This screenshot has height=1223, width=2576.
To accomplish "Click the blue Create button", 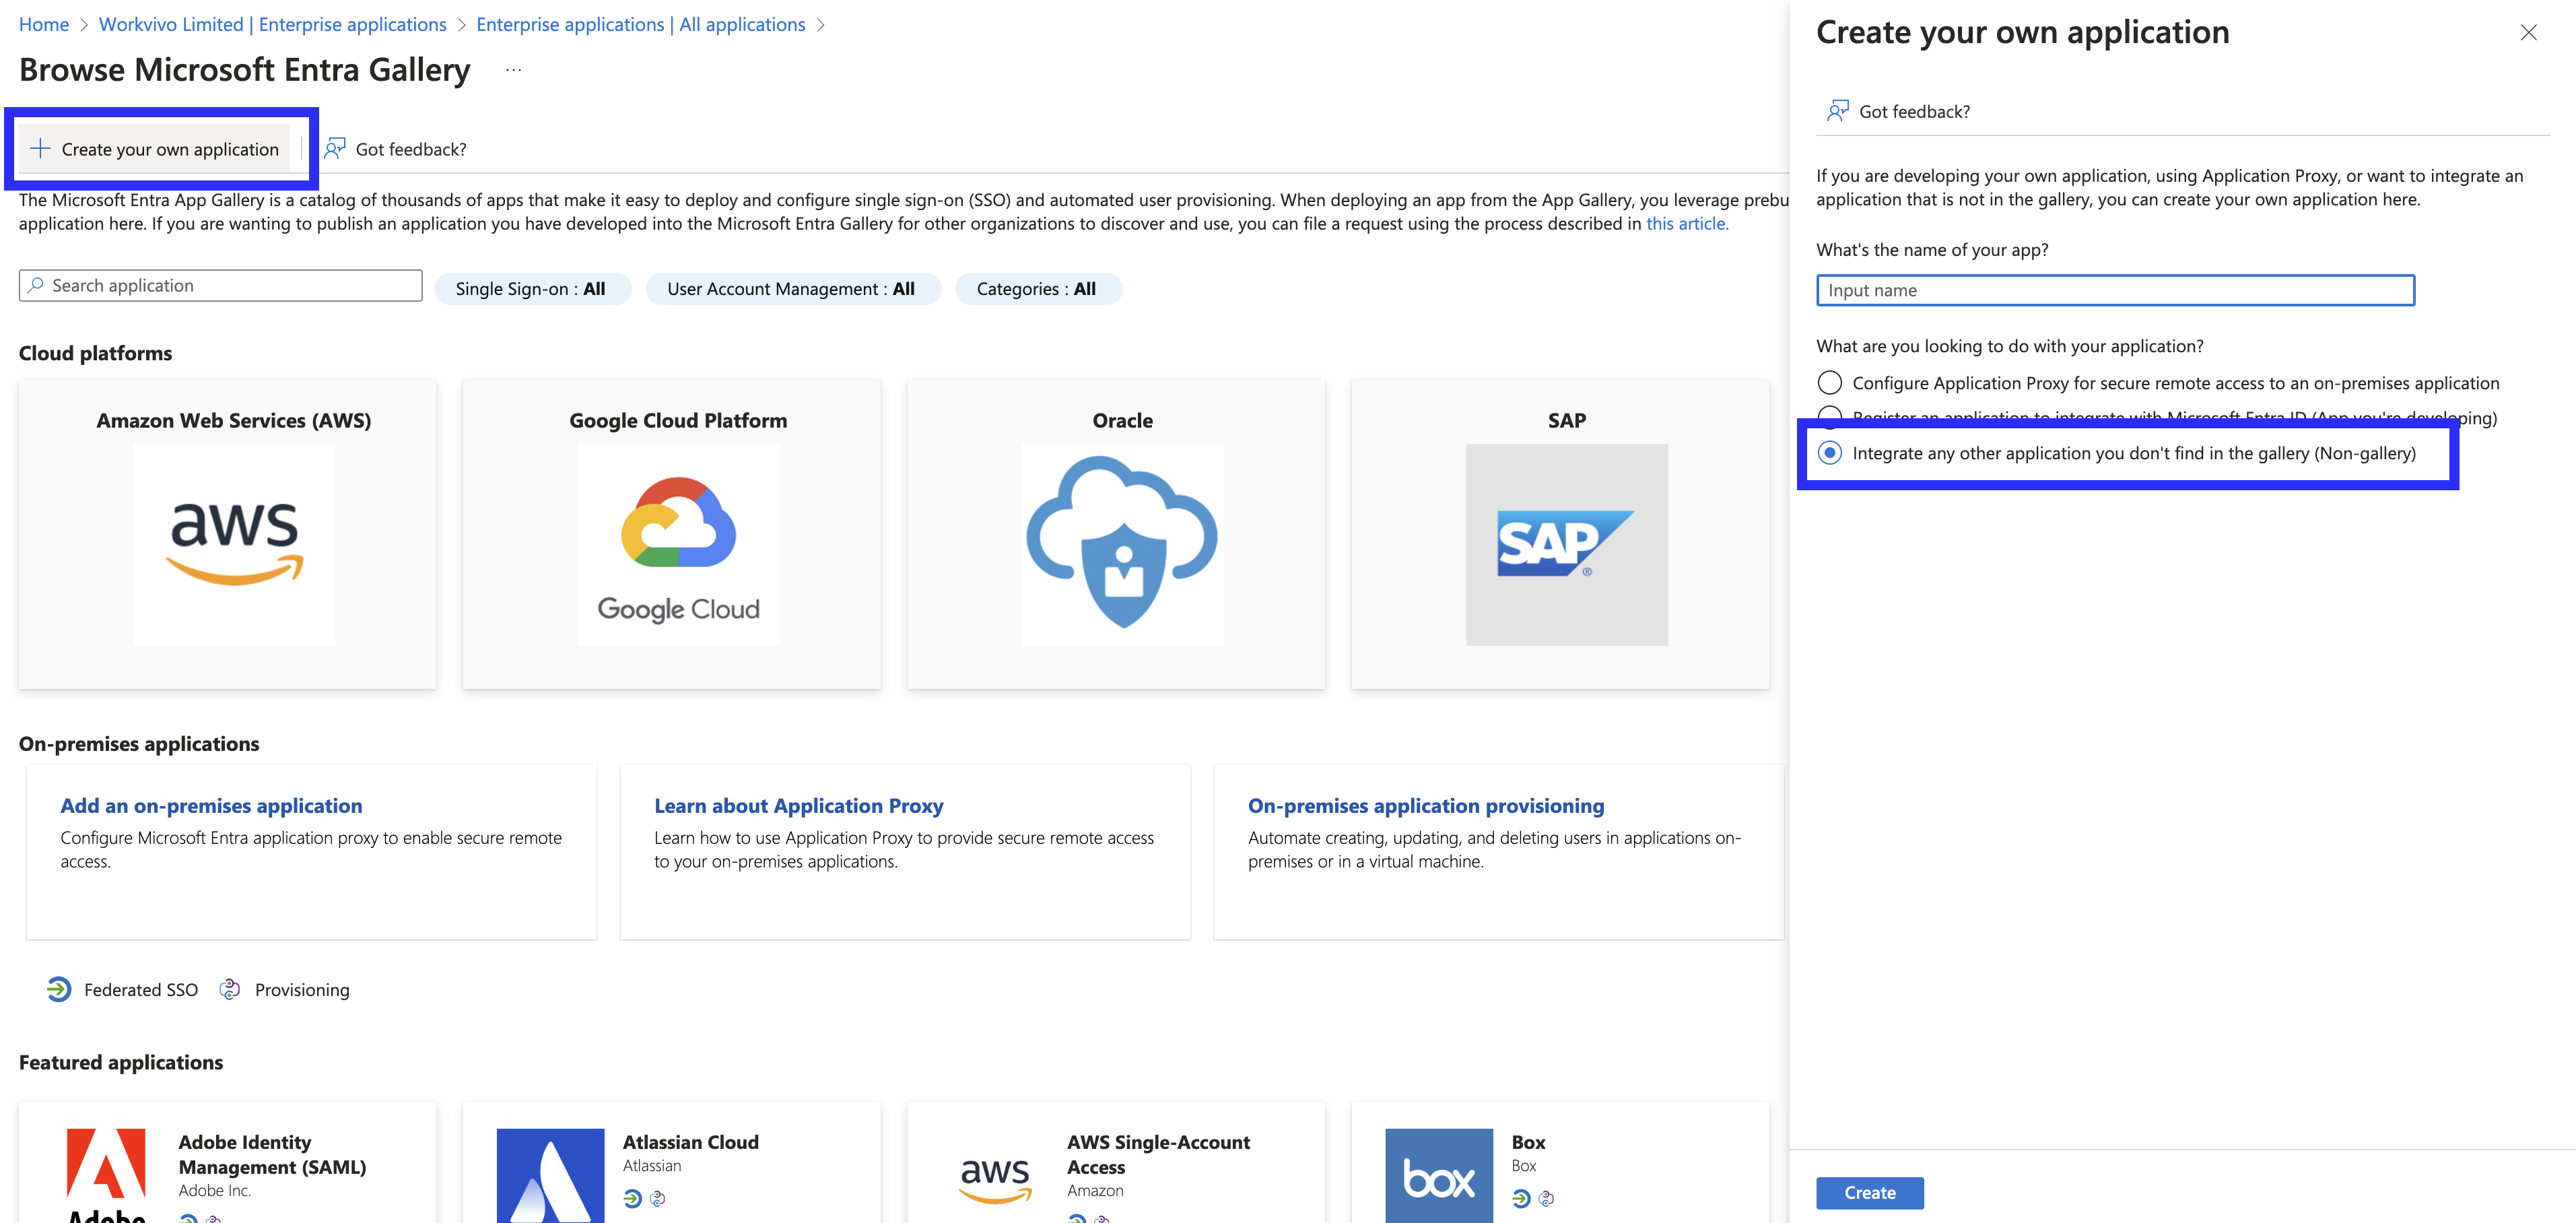I will click(x=1869, y=1192).
